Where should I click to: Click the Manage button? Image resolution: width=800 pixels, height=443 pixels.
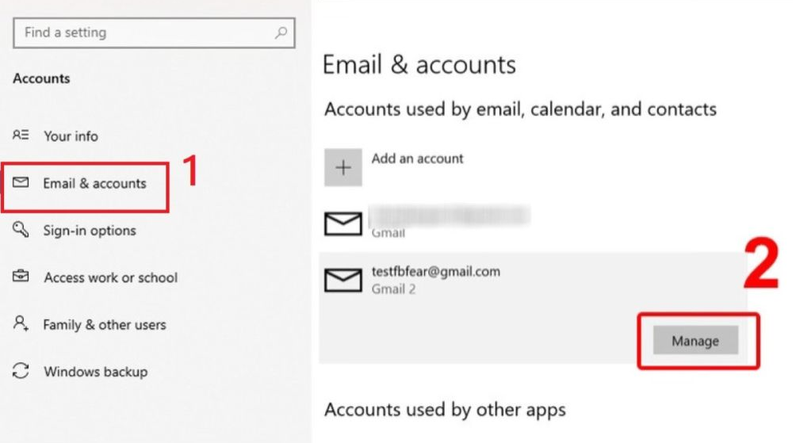(695, 340)
